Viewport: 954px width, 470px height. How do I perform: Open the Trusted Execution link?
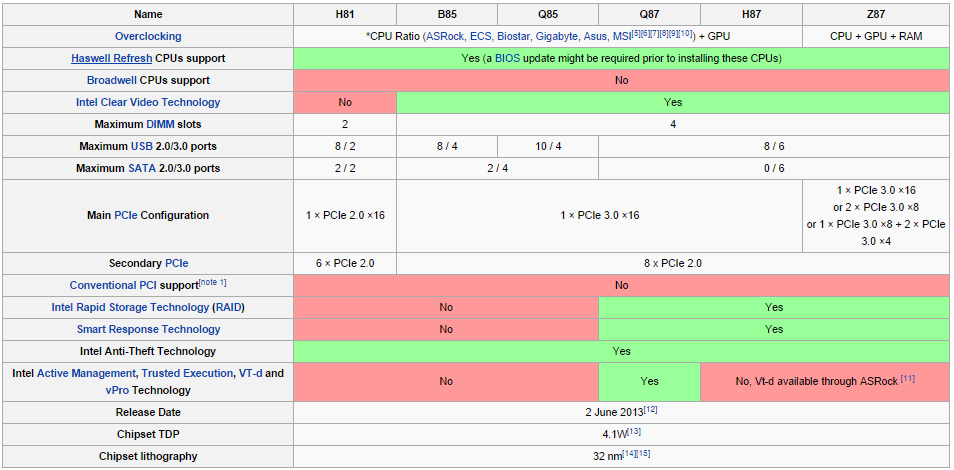pyautogui.click(x=187, y=373)
